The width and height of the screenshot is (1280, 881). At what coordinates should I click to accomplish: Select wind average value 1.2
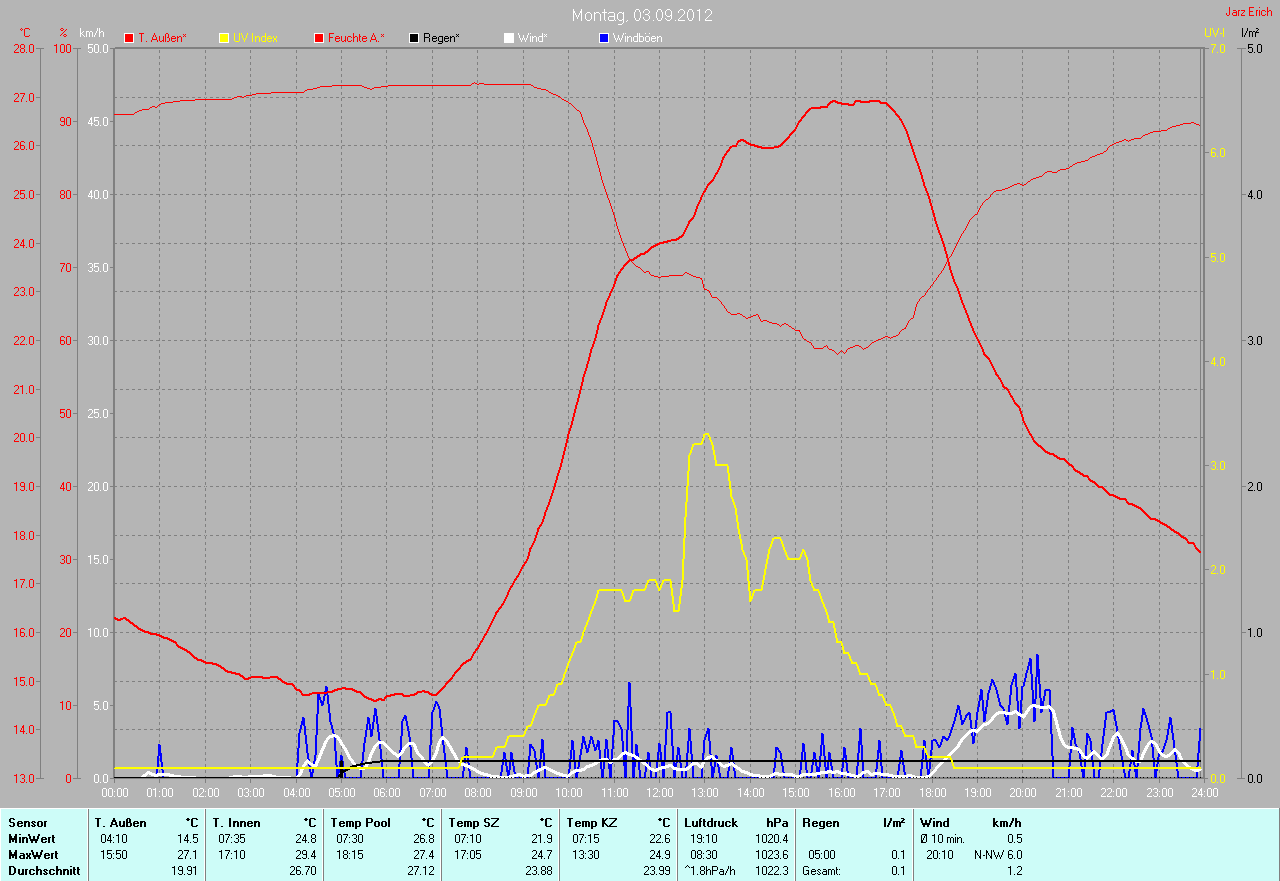1014,871
